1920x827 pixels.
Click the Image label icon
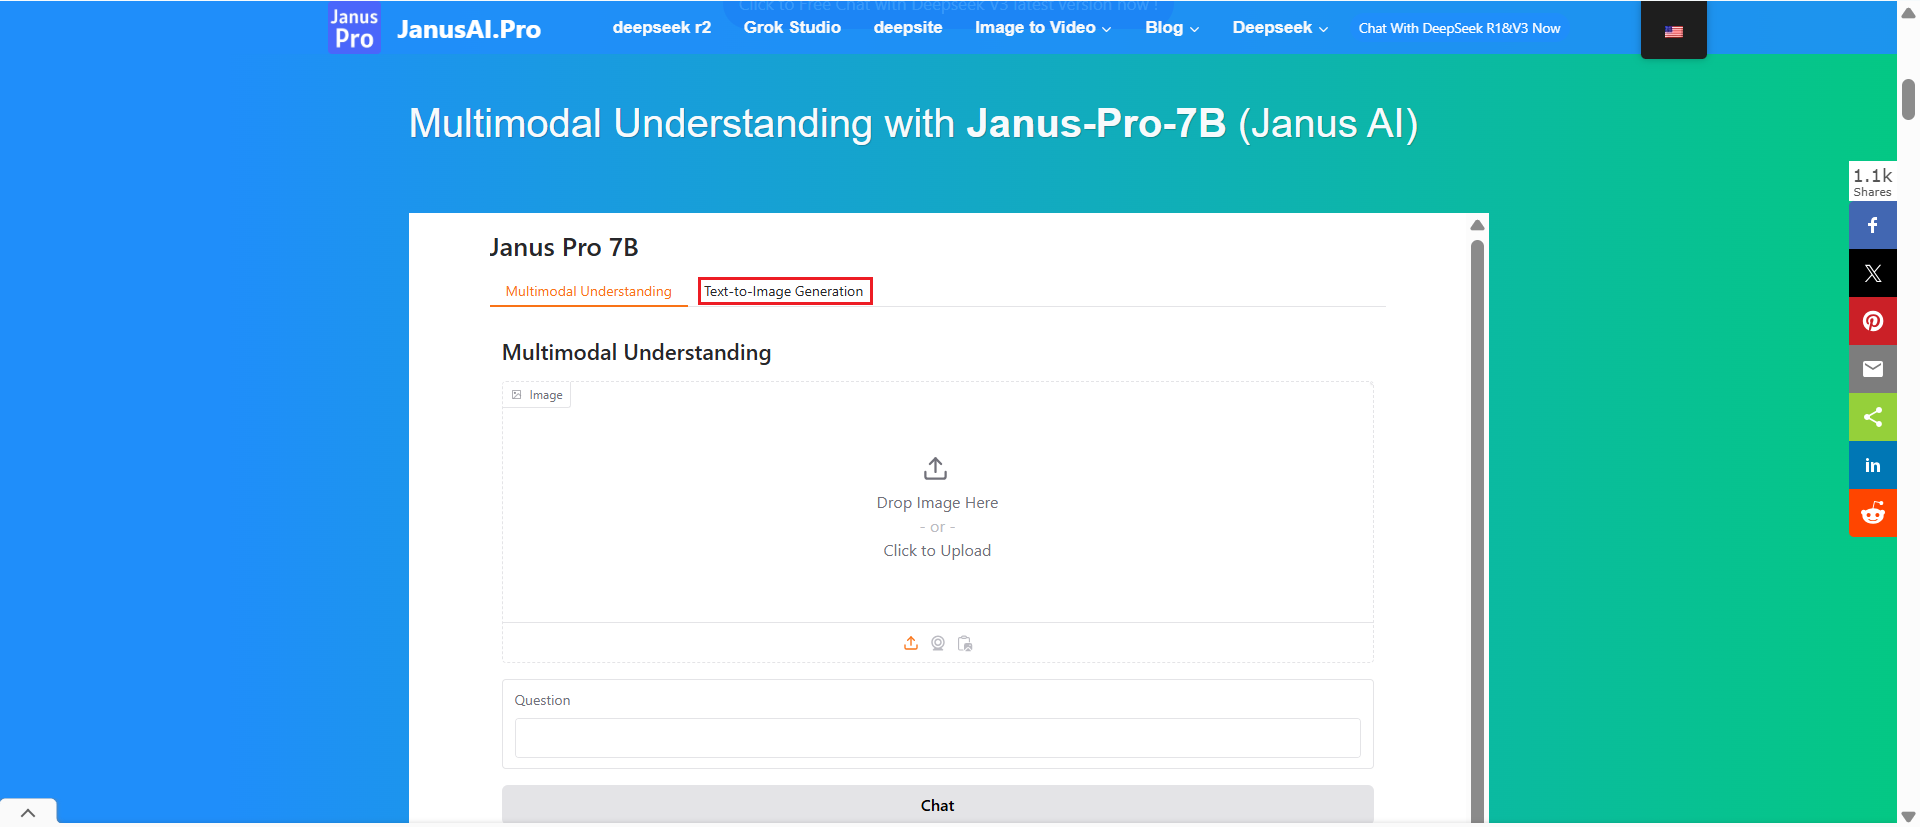click(517, 395)
